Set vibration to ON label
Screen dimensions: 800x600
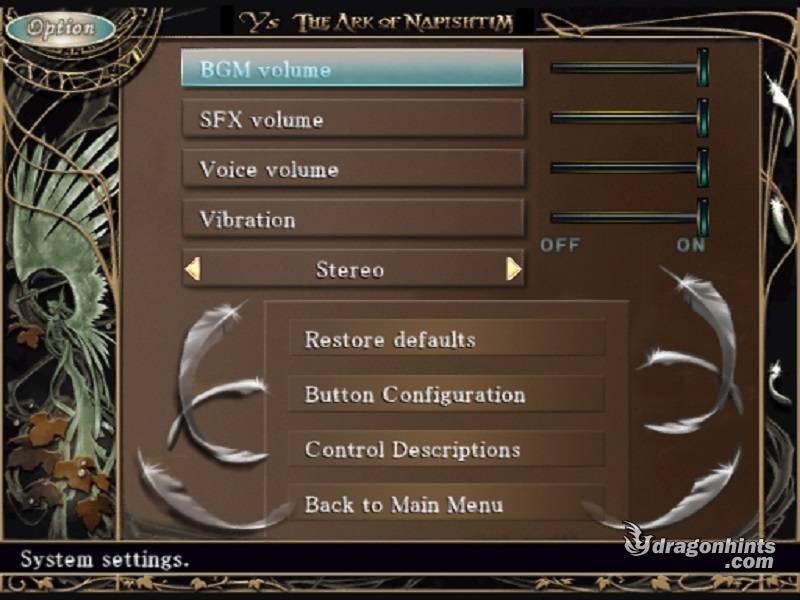(x=691, y=245)
